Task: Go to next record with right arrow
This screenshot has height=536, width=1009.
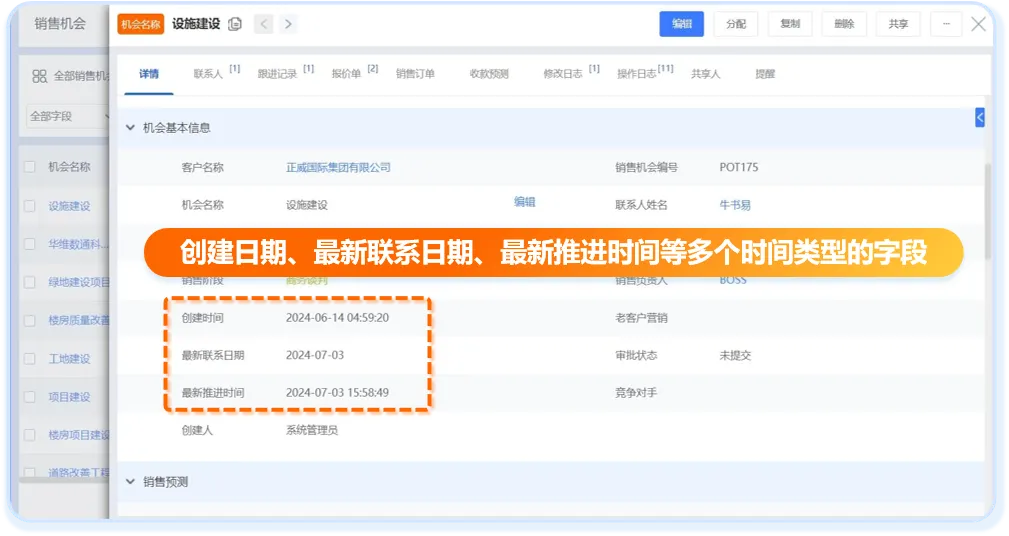Action: pyautogui.click(x=288, y=24)
